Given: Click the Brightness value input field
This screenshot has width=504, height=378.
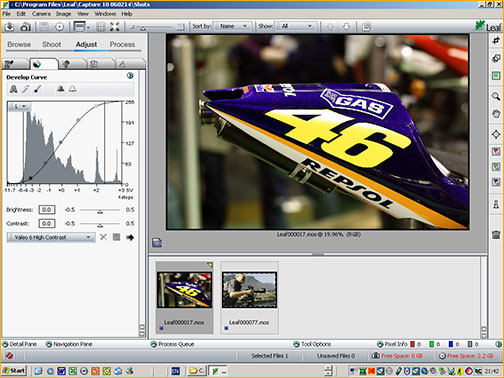Looking at the screenshot, I should [x=47, y=210].
